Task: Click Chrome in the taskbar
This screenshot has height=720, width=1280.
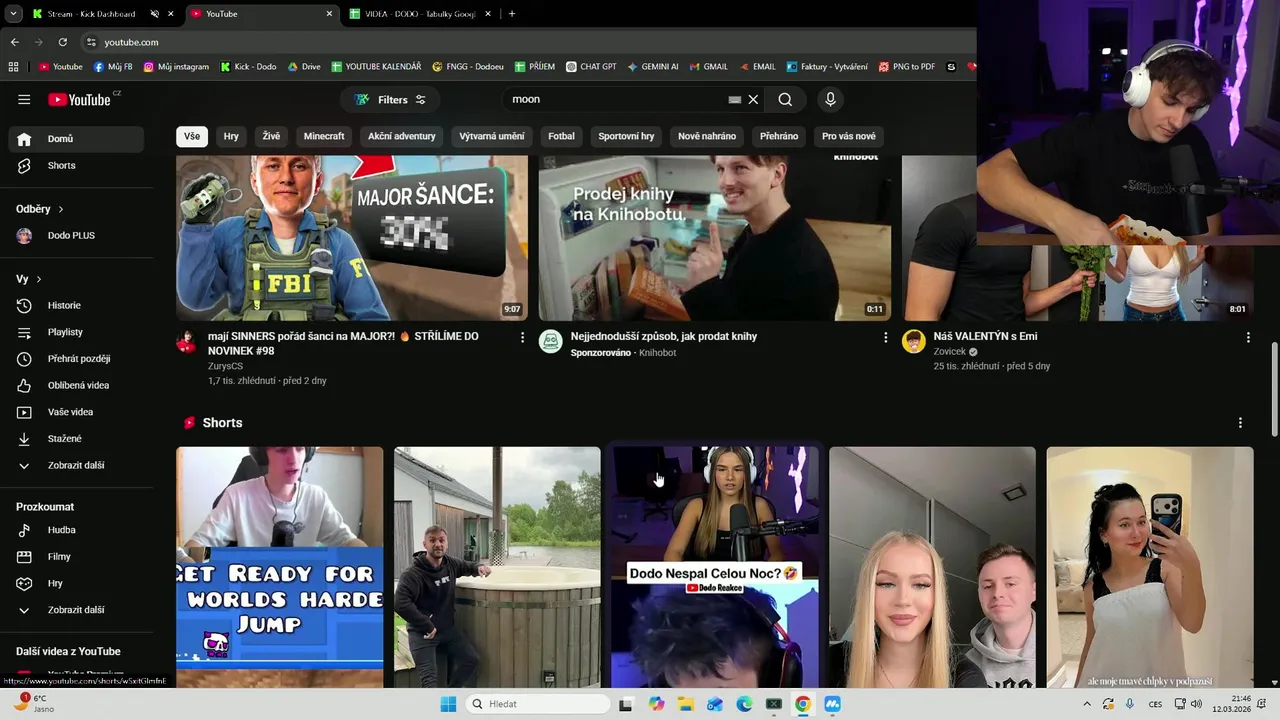Action: pos(803,704)
